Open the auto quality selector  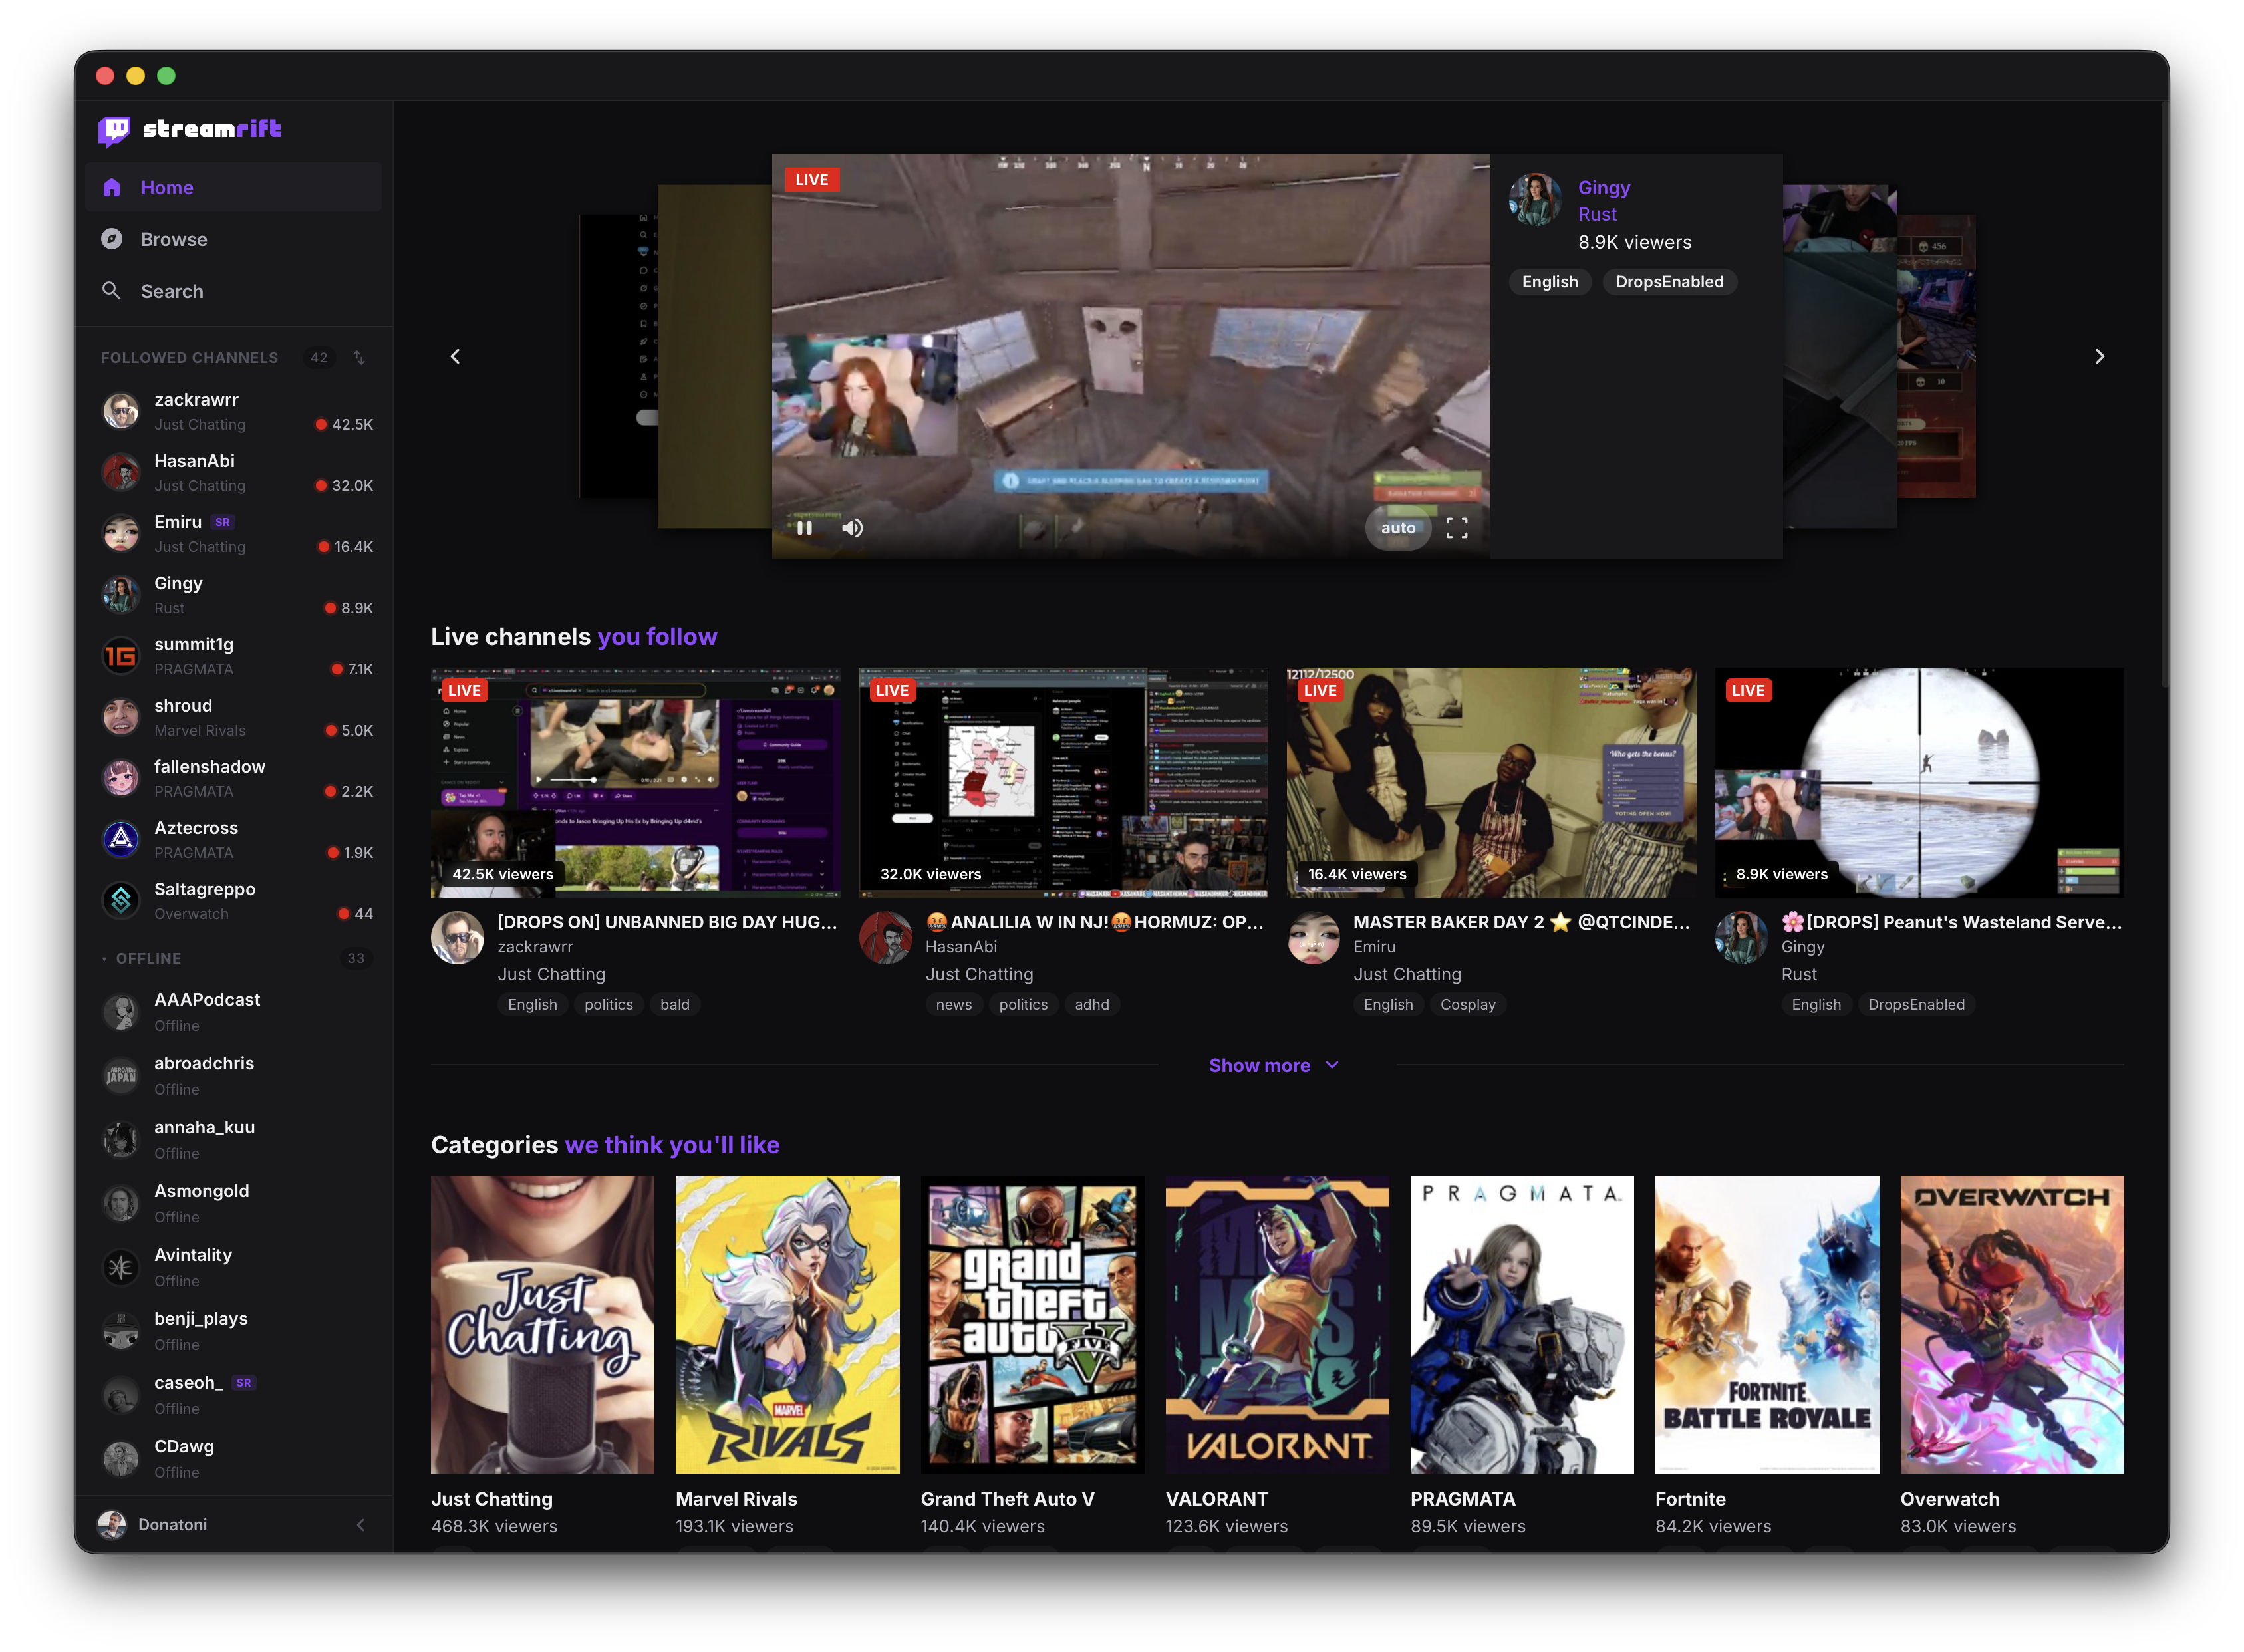pyautogui.click(x=1398, y=528)
